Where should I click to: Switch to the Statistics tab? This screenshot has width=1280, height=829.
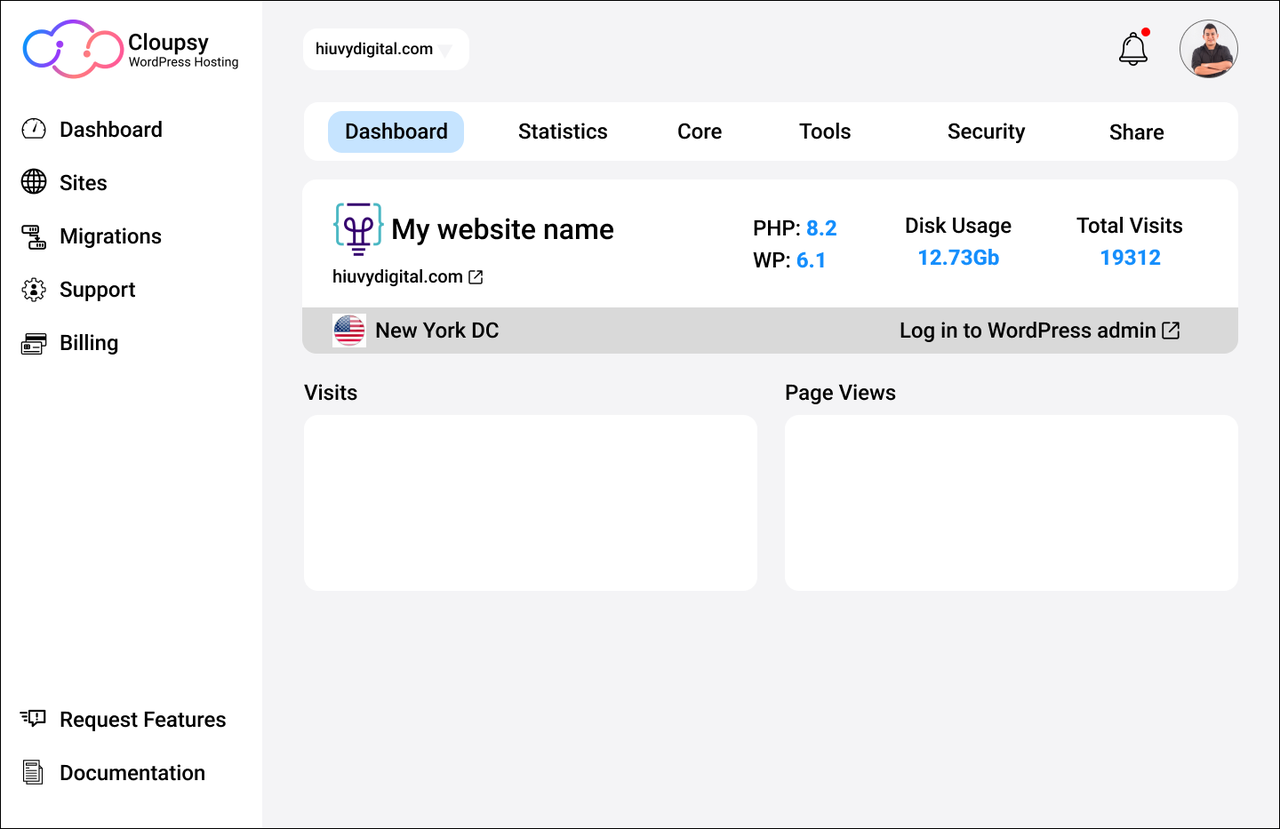(x=562, y=131)
